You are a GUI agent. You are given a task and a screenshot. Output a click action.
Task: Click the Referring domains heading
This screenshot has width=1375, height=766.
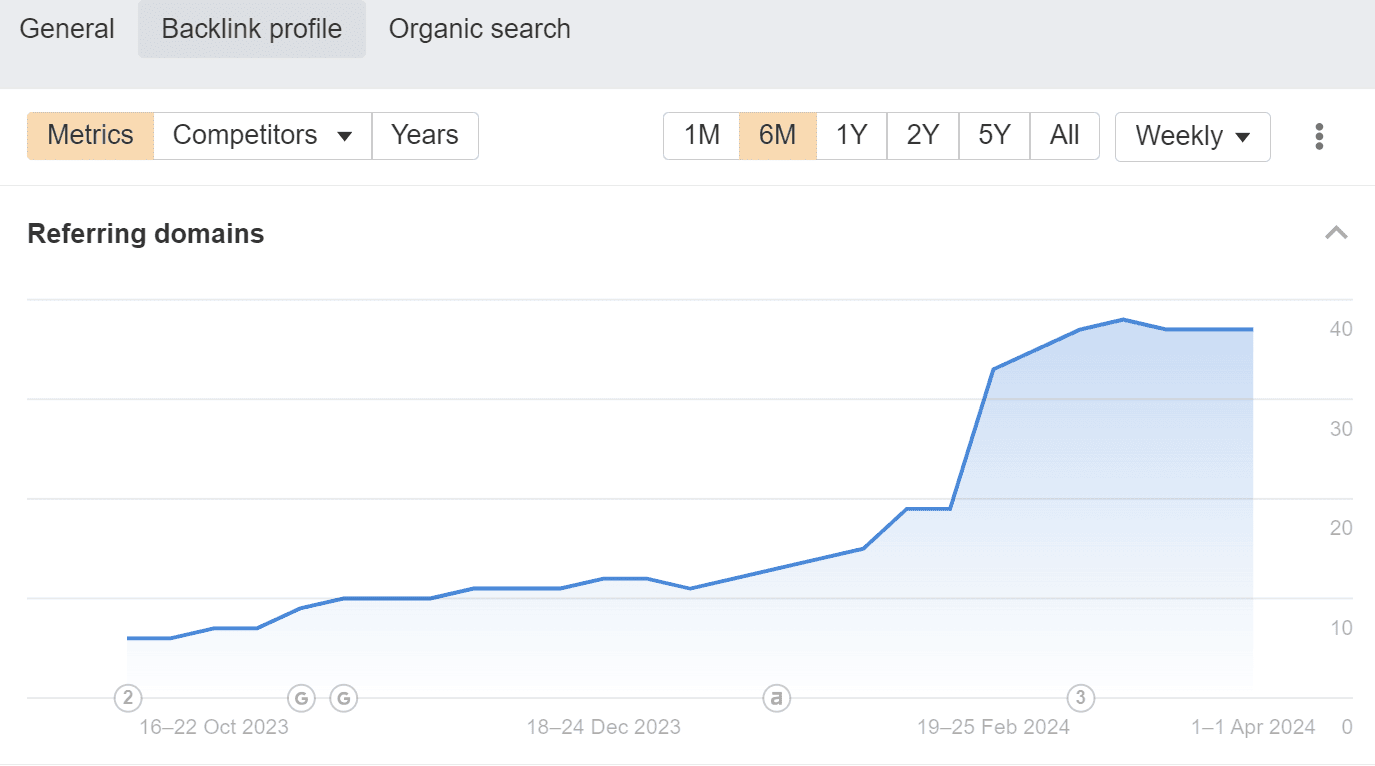[x=146, y=234]
